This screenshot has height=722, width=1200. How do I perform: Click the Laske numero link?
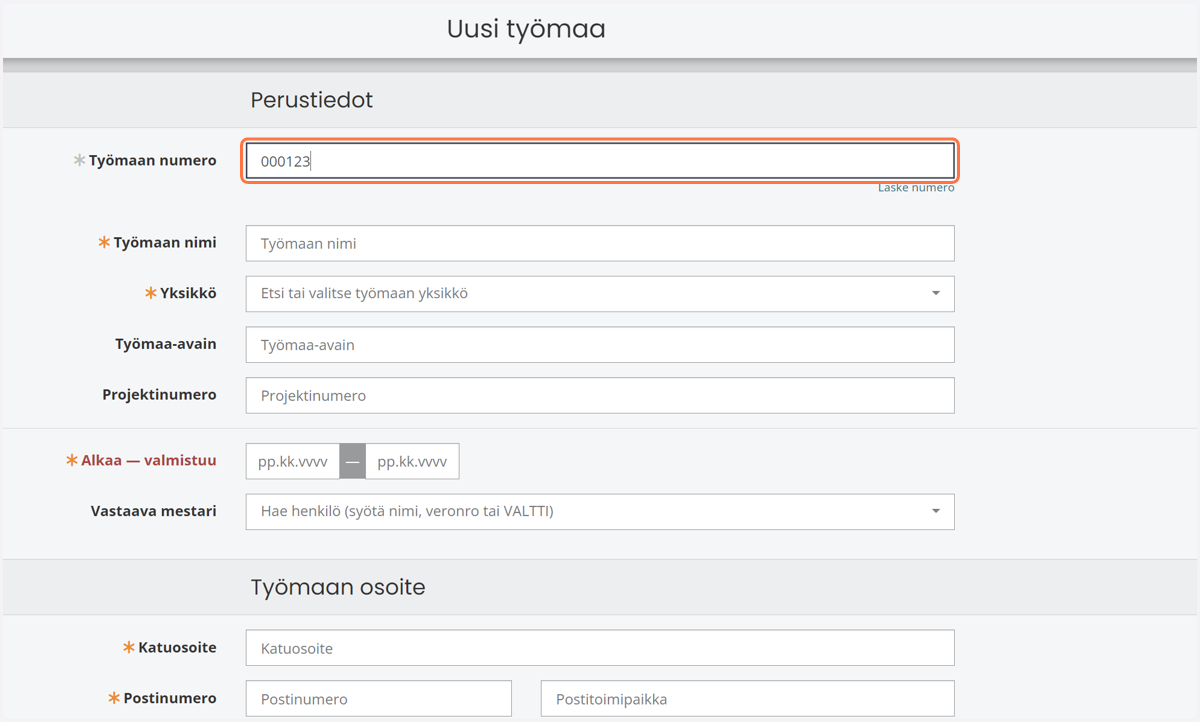pos(916,188)
